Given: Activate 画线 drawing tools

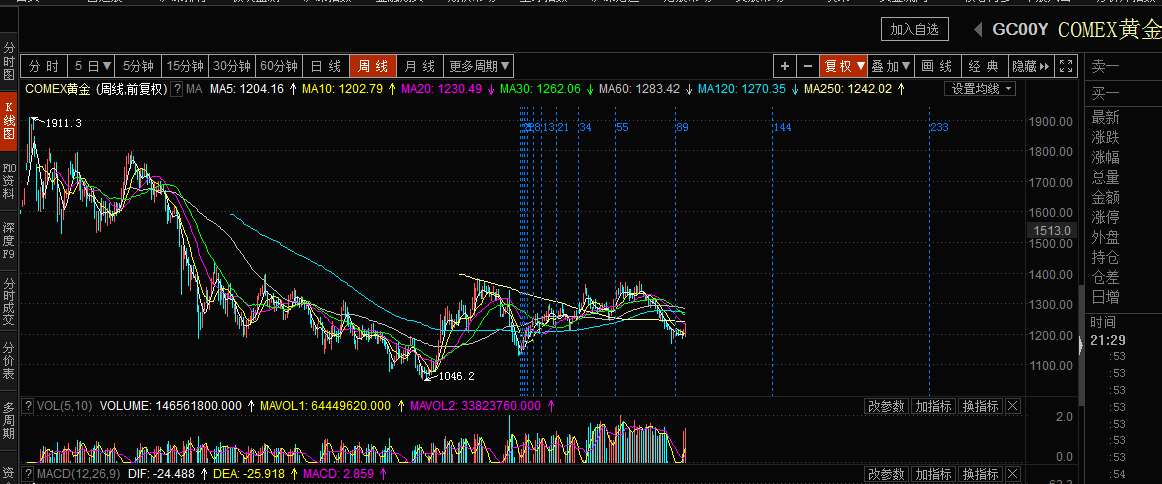Looking at the screenshot, I should pyautogui.click(x=937, y=66).
